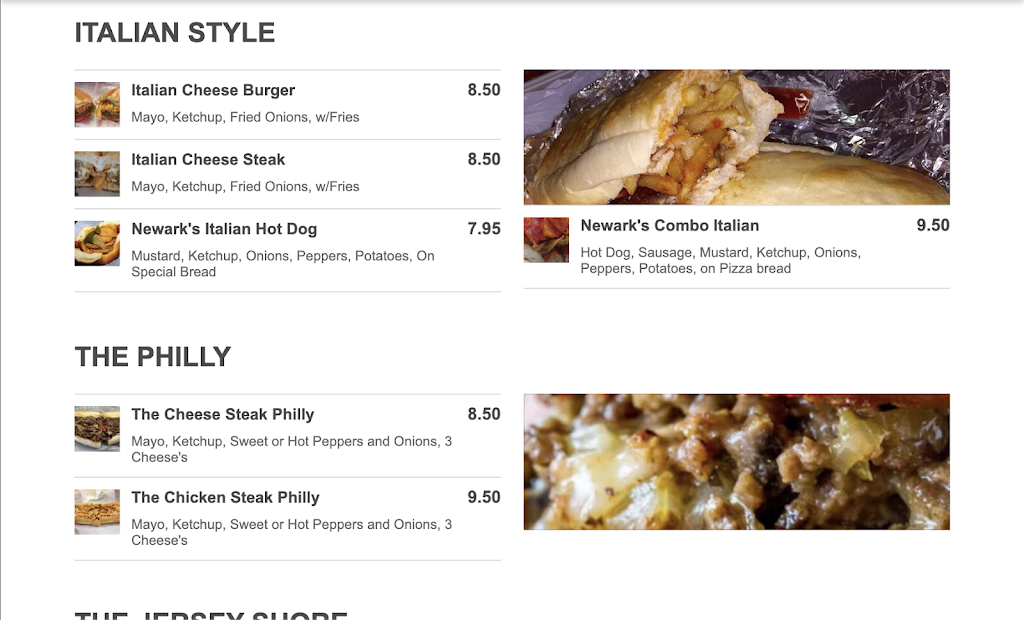Image resolution: width=1024 pixels, height=620 pixels.
Task: Click the Italian Cheese Burger ingredients description
Action: [245, 117]
